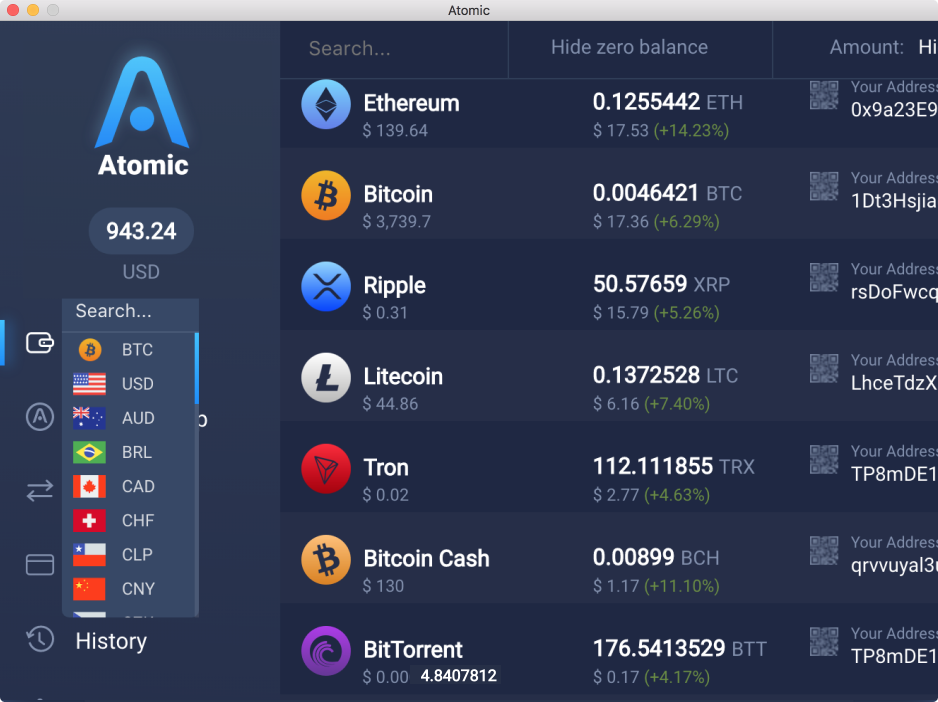The height and width of the screenshot is (702, 938).
Task: Show QR code for Tron address
Action: tap(824, 459)
